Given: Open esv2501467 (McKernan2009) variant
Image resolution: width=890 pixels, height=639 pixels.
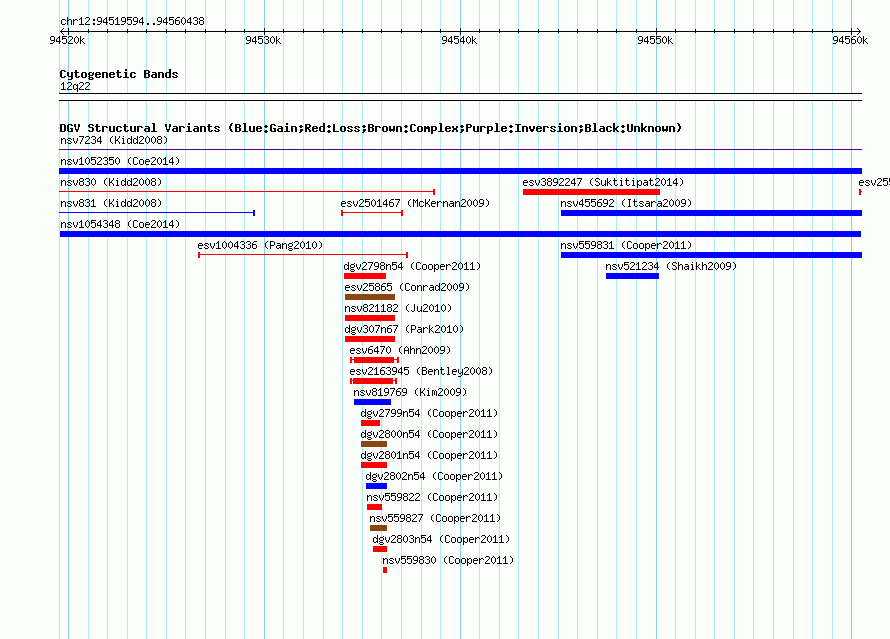Looking at the screenshot, I should tap(415, 203).
